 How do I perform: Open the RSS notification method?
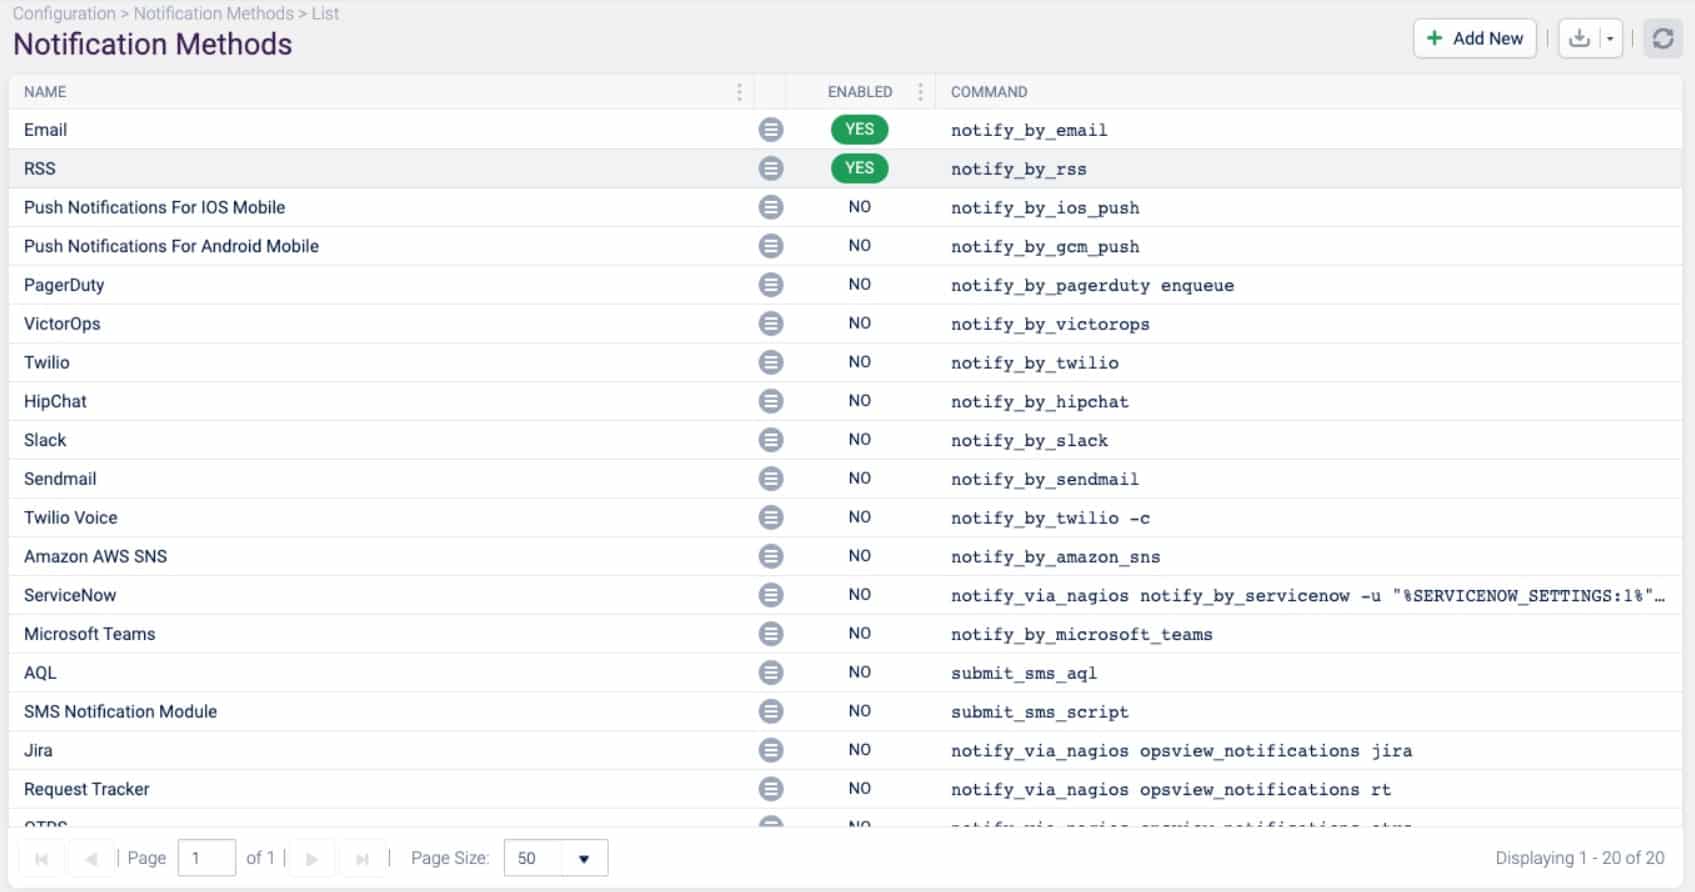(x=40, y=168)
